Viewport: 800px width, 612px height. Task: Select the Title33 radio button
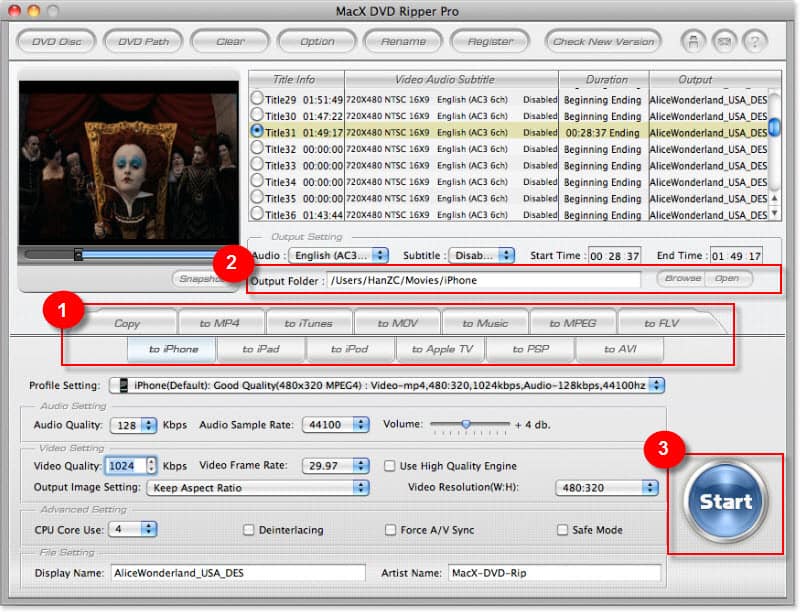point(257,164)
